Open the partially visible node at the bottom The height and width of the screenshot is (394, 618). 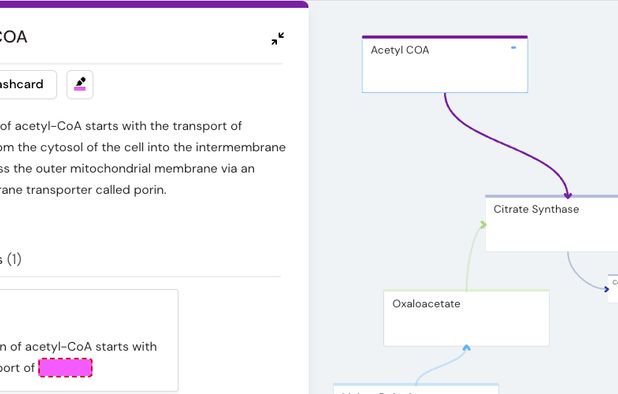[x=416, y=388]
